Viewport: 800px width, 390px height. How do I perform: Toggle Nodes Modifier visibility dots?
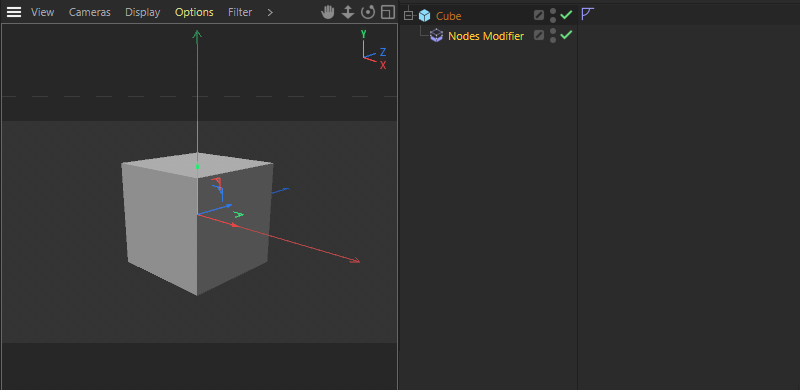coord(553,35)
